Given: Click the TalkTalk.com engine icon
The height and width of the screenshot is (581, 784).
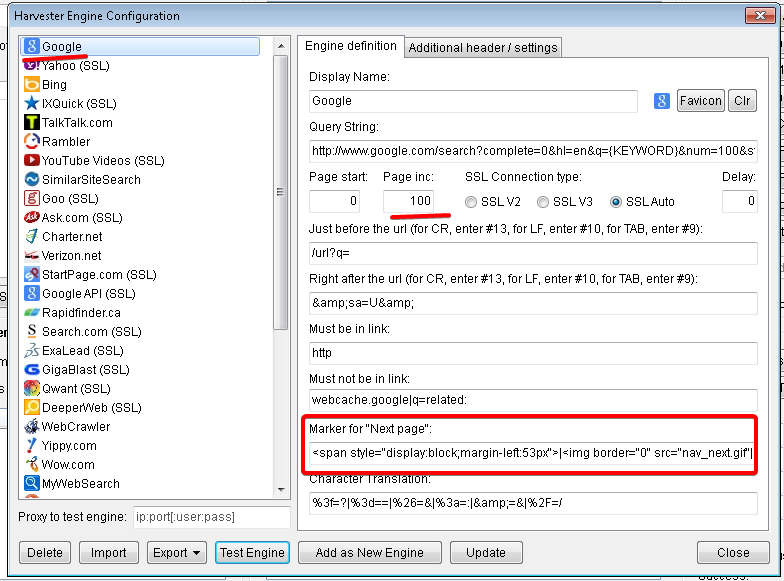Looking at the screenshot, I should click(x=32, y=122).
